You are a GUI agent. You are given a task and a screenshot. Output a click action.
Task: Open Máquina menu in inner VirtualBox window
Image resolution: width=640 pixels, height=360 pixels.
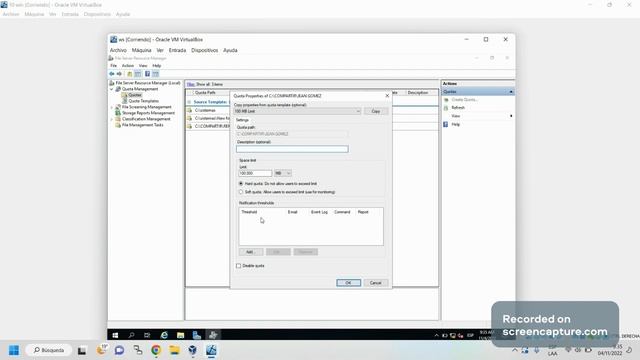tap(142, 50)
